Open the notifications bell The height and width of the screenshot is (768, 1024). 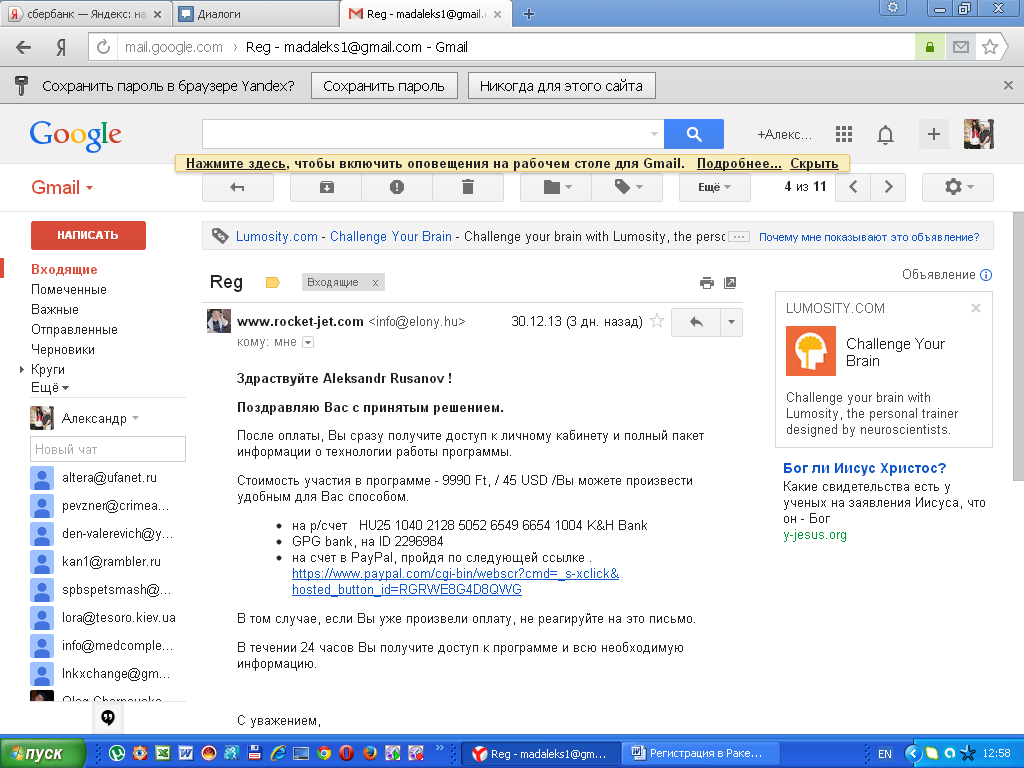(885, 135)
